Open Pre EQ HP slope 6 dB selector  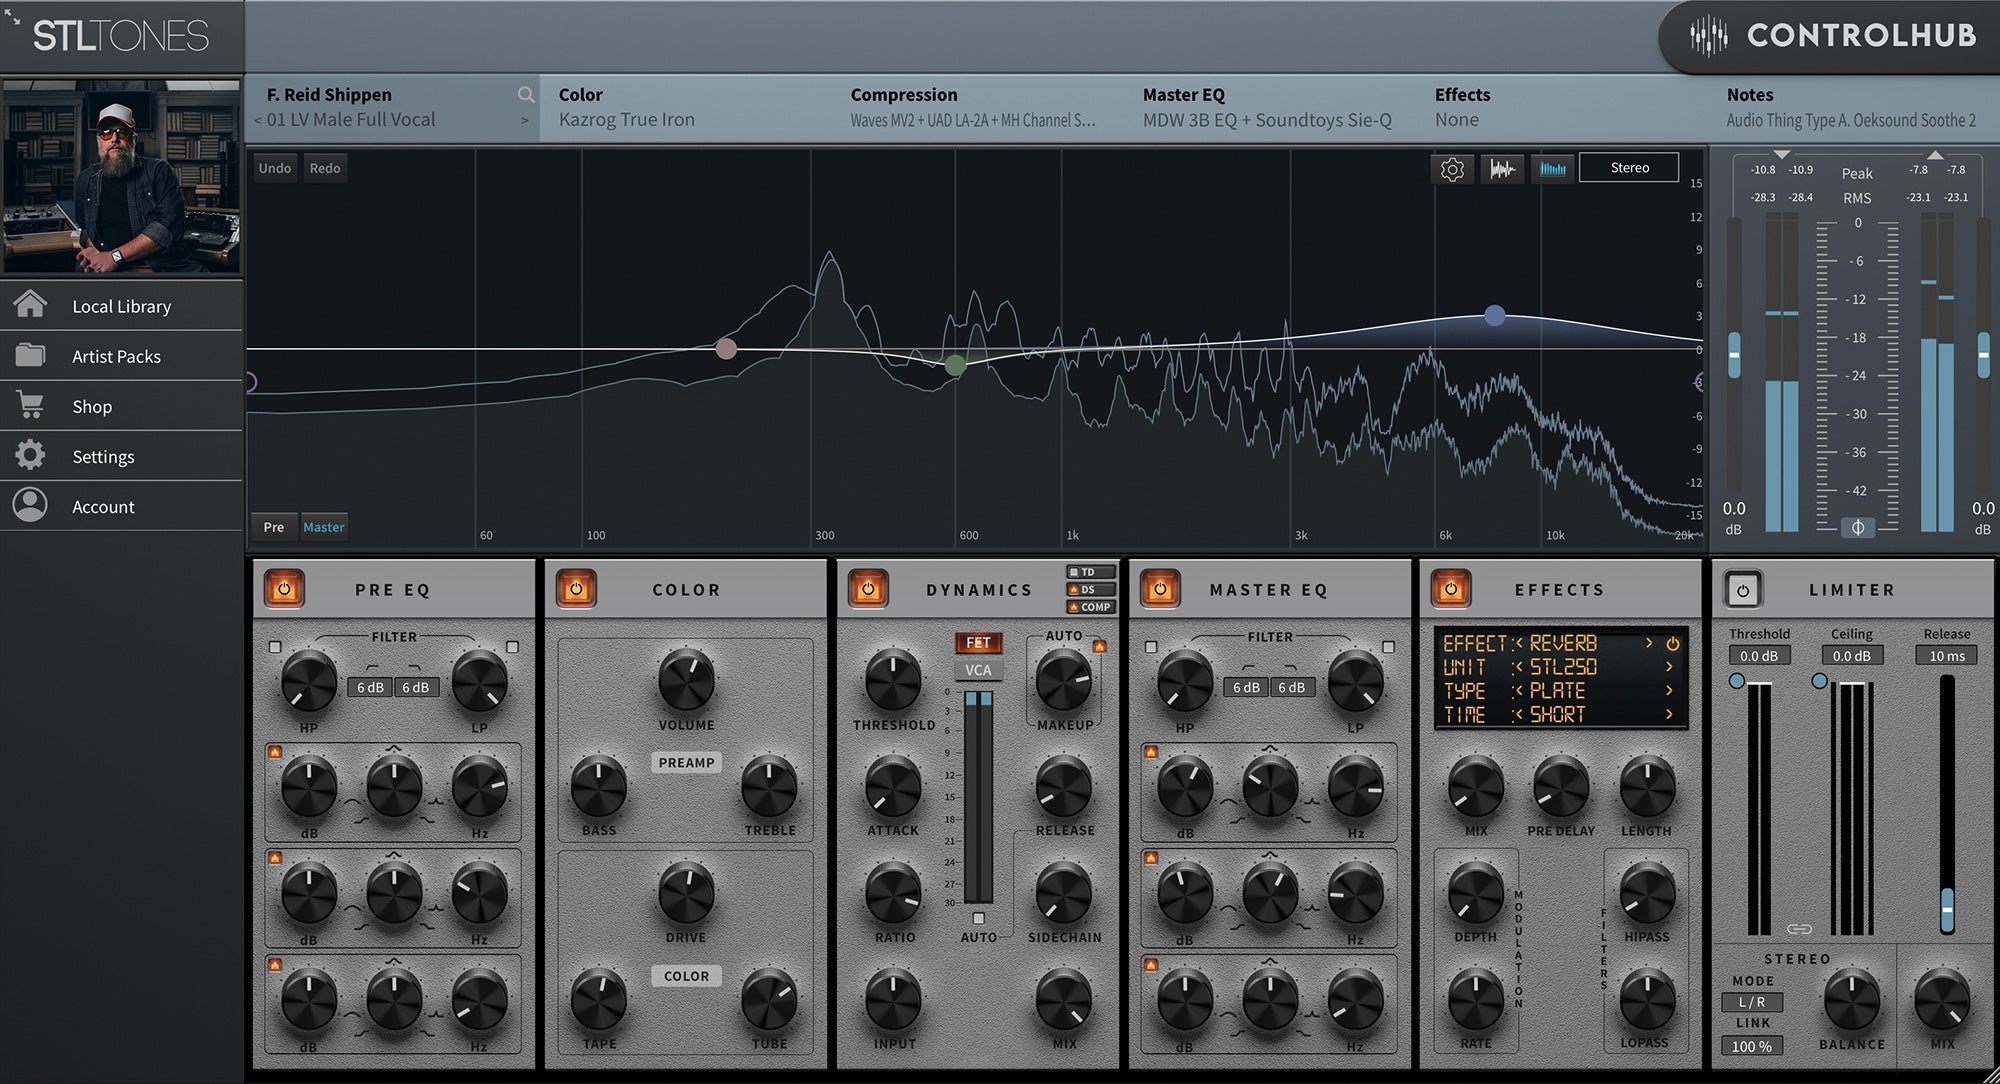[370, 687]
